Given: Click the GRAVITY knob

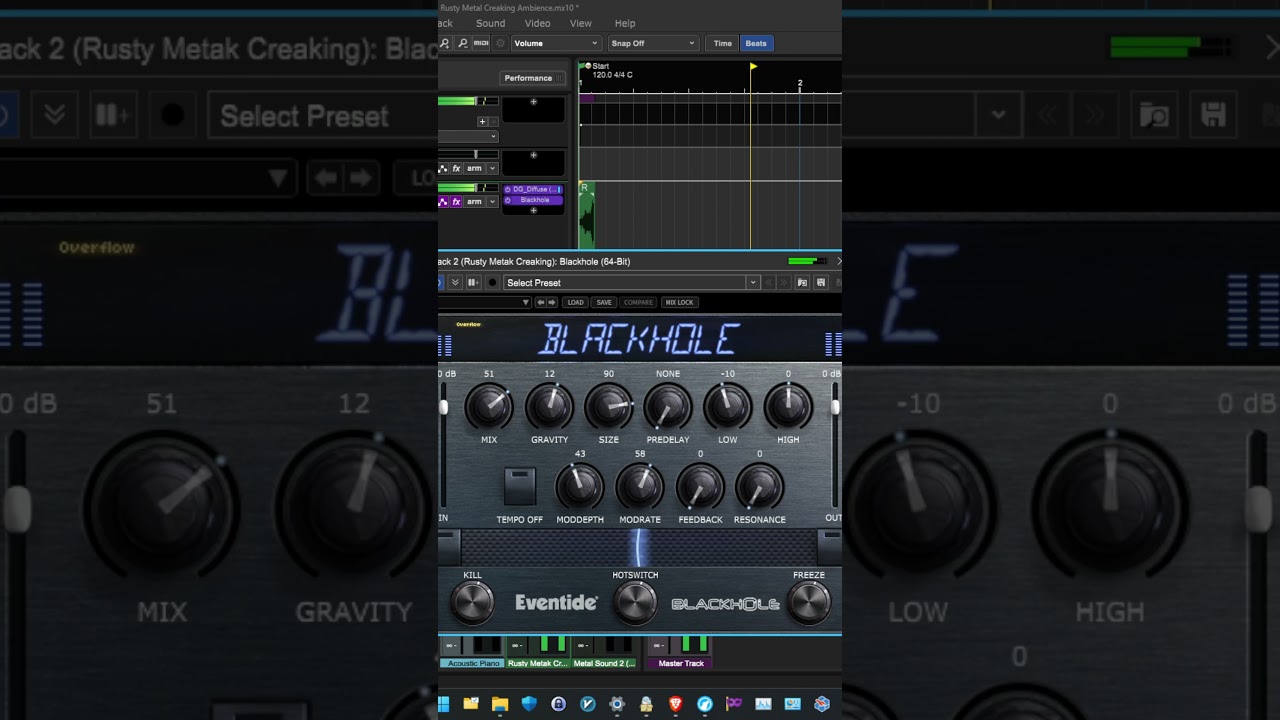Looking at the screenshot, I should pos(549,408).
